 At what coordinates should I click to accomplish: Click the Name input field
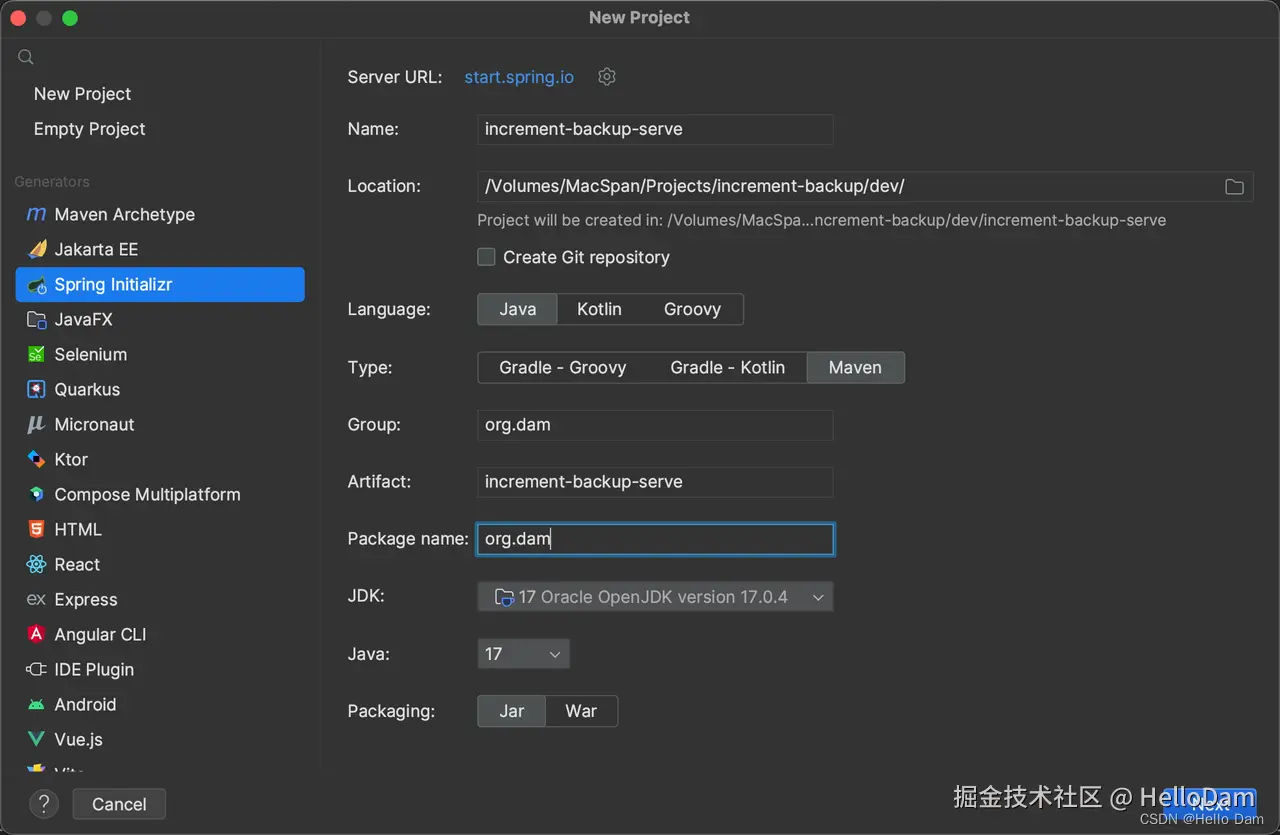pos(655,129)
